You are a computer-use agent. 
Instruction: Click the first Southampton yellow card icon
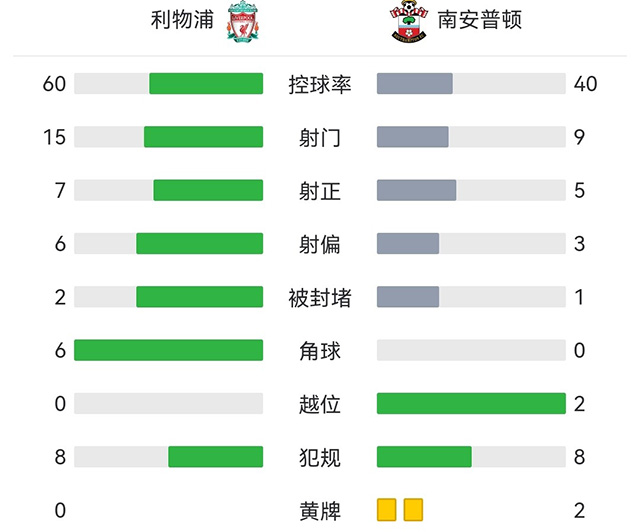click(387, 510)
